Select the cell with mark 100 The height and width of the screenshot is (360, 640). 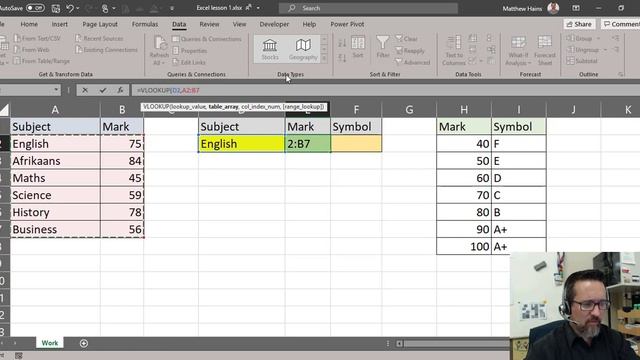[464, 247]
